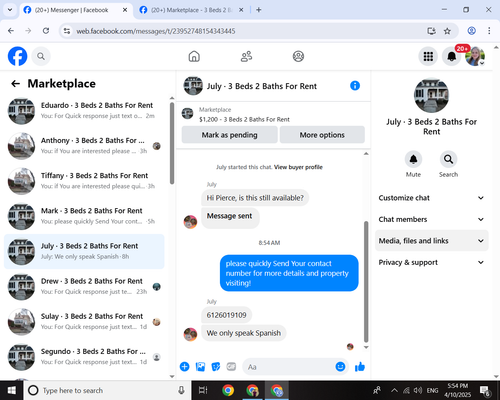Click the message '6126019109'

click(226, 315)
